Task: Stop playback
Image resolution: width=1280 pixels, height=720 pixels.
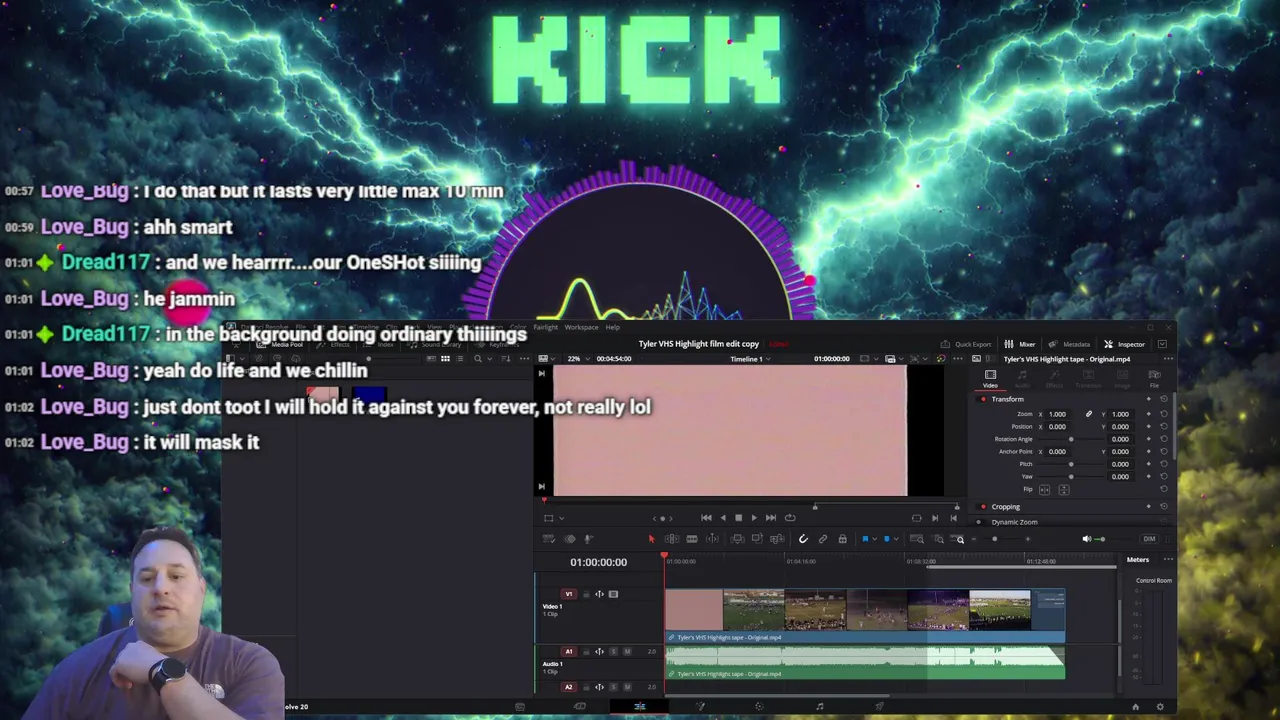Action: 738,518
